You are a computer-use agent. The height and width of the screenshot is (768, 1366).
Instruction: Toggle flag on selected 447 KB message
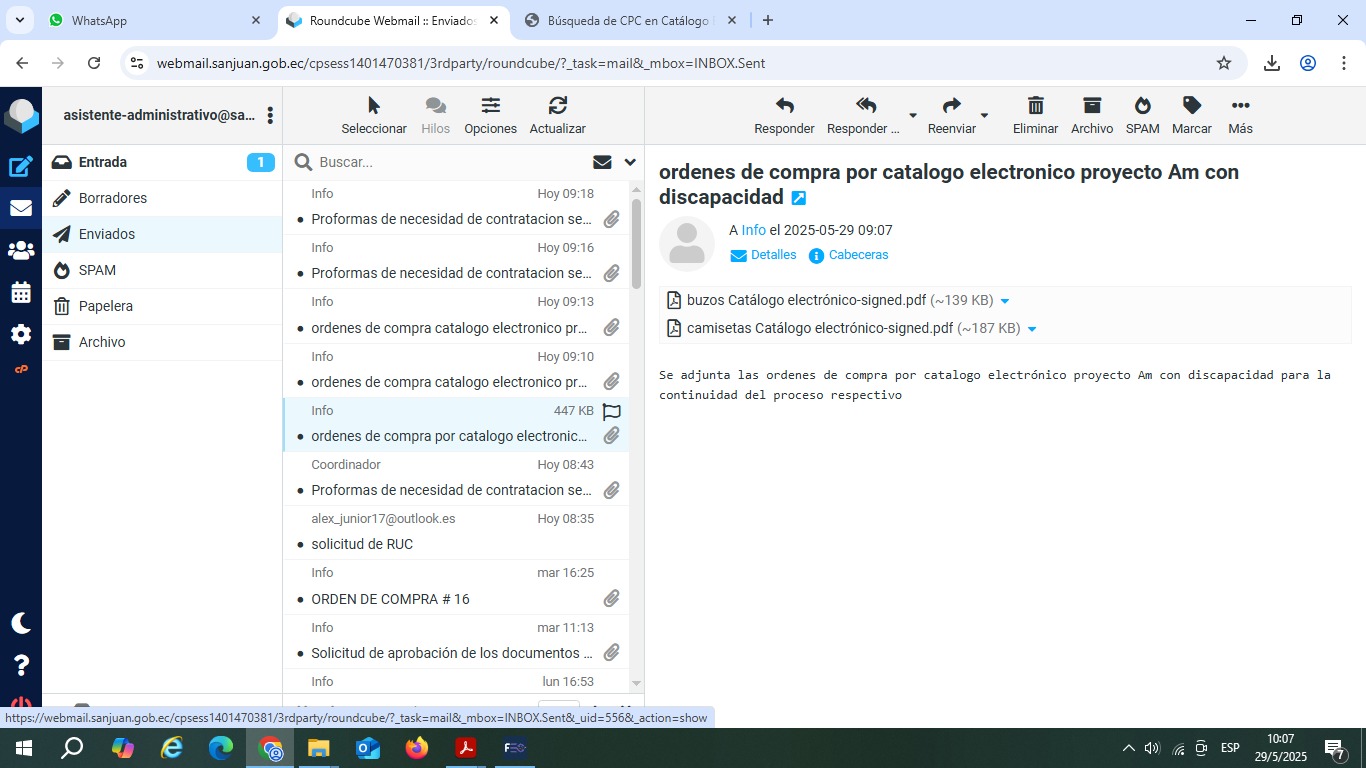611,411
